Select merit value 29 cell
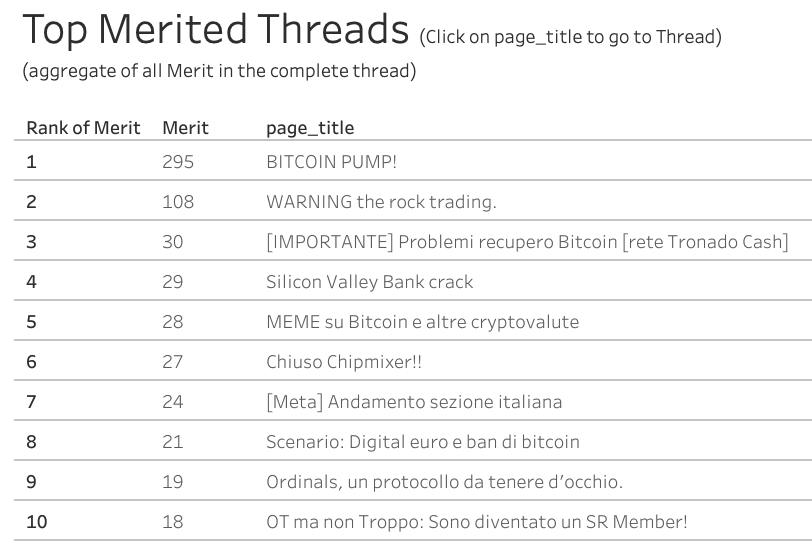 (x=172, y=282)
